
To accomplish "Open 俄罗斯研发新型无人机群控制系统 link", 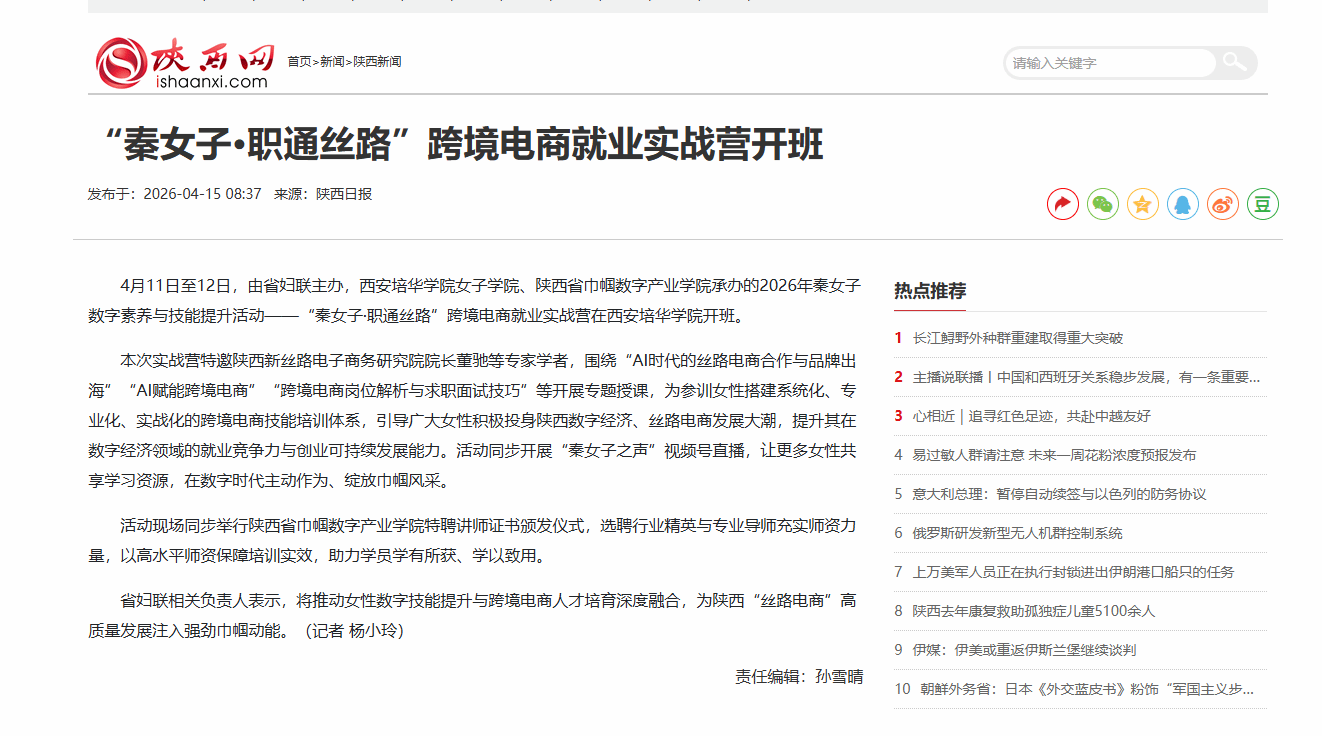I will pyautogui.click(x=1017, y=533).
